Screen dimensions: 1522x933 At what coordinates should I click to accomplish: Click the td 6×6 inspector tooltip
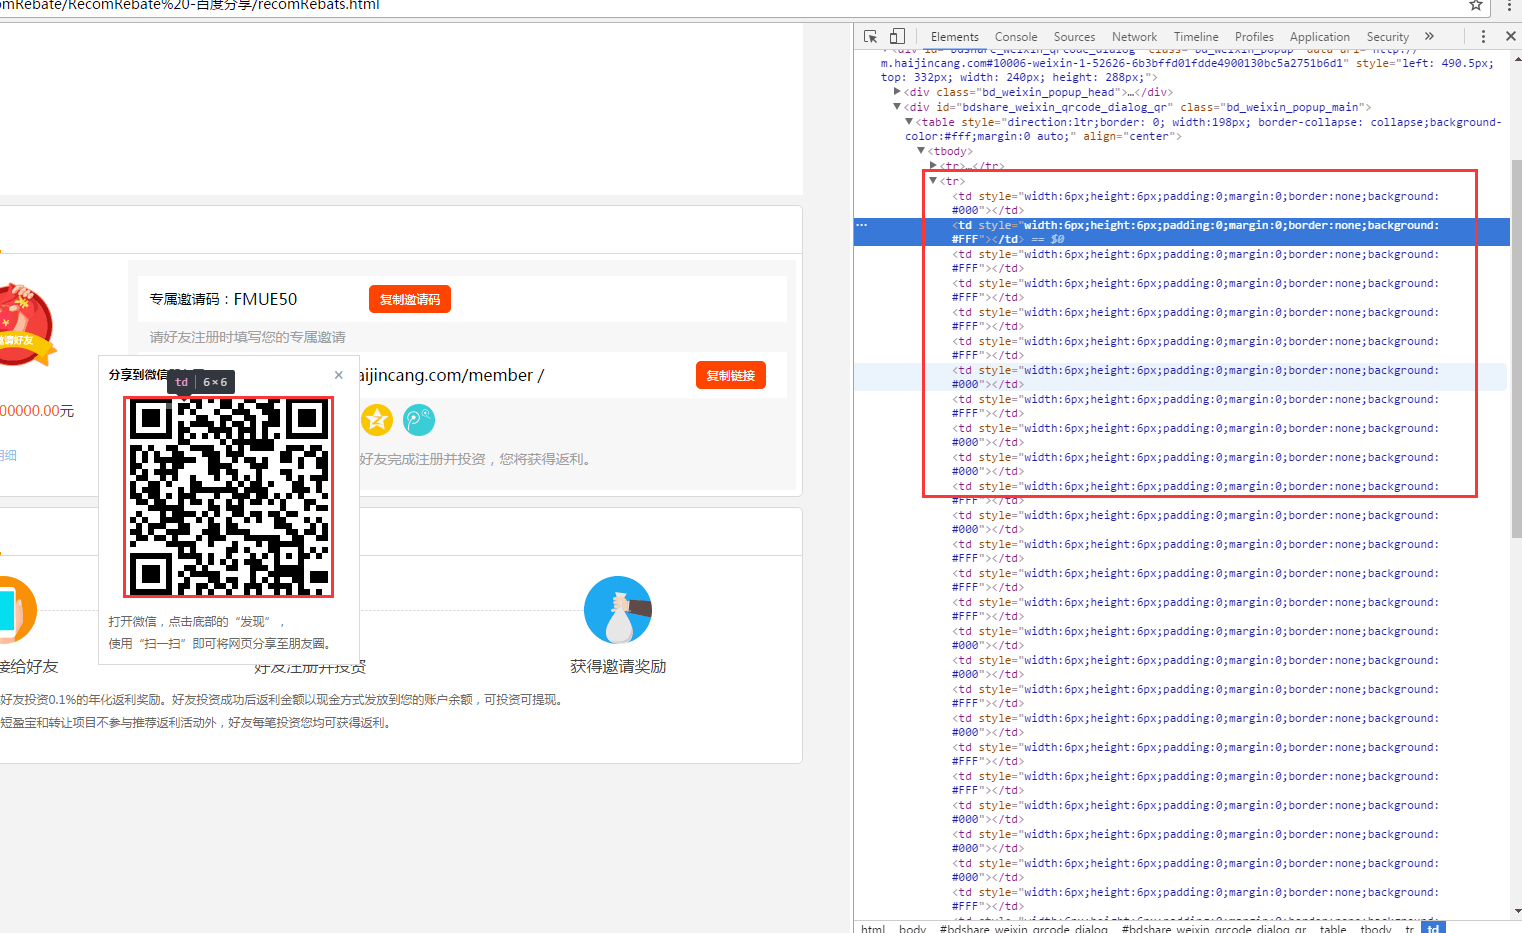point(201,382)
